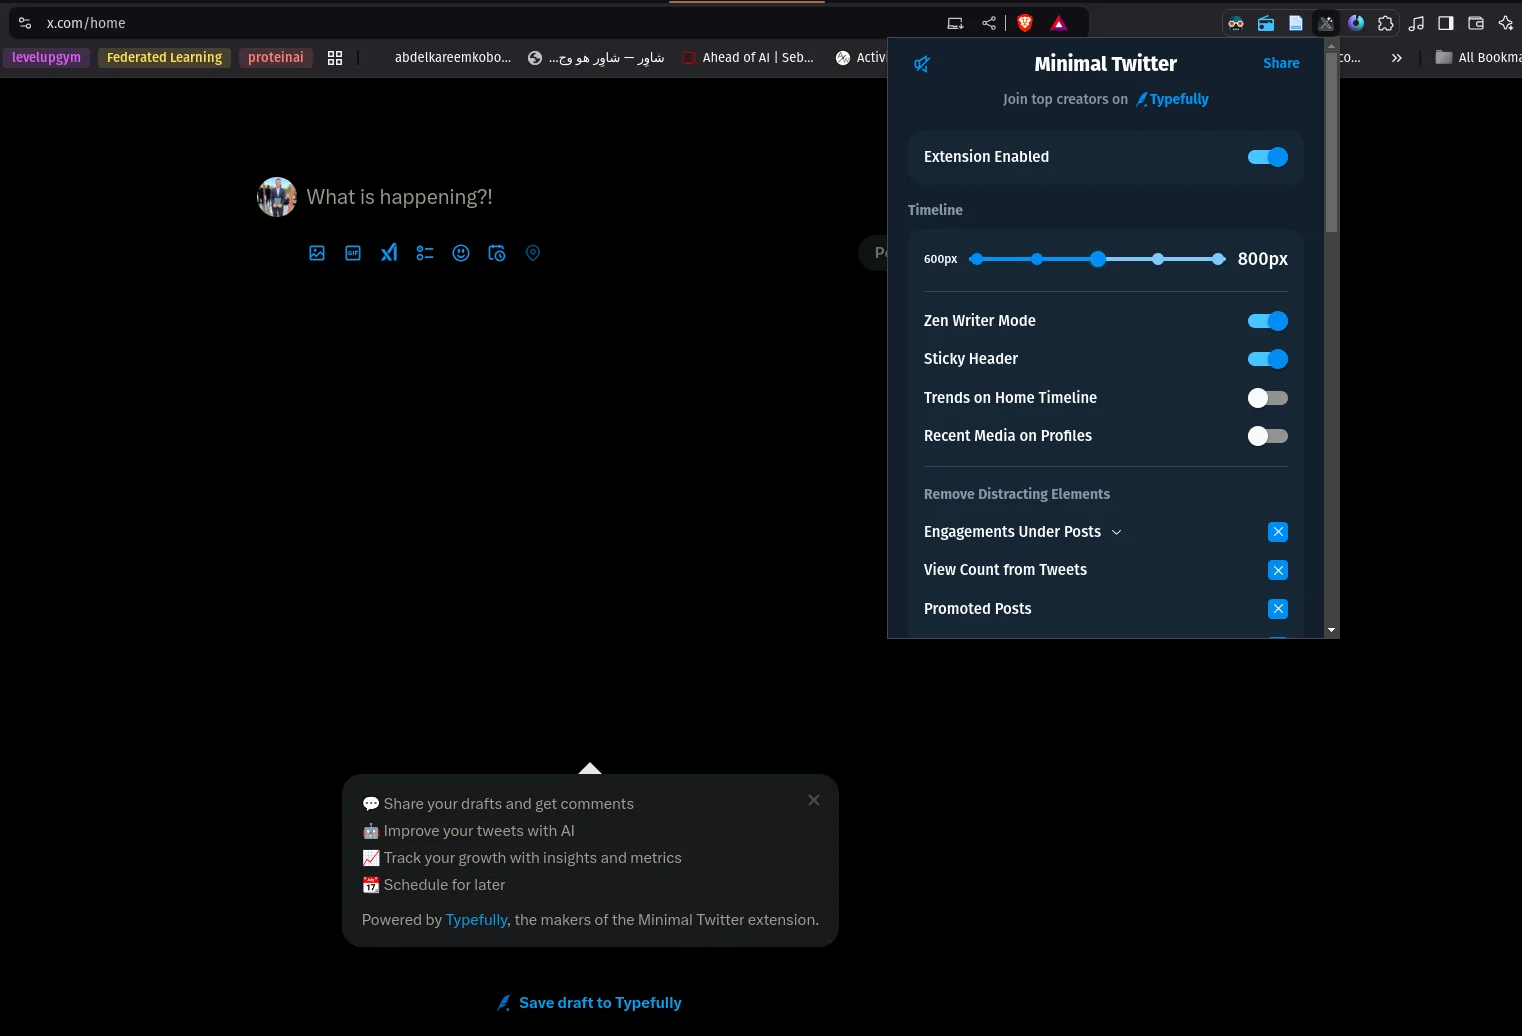
Task: Open Brave Wallet icon
Action: 1476,23
